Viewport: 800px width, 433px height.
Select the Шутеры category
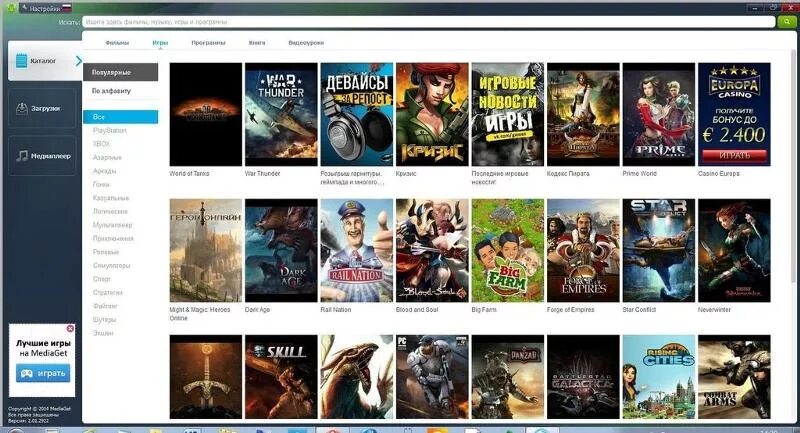tap(105, 319)
